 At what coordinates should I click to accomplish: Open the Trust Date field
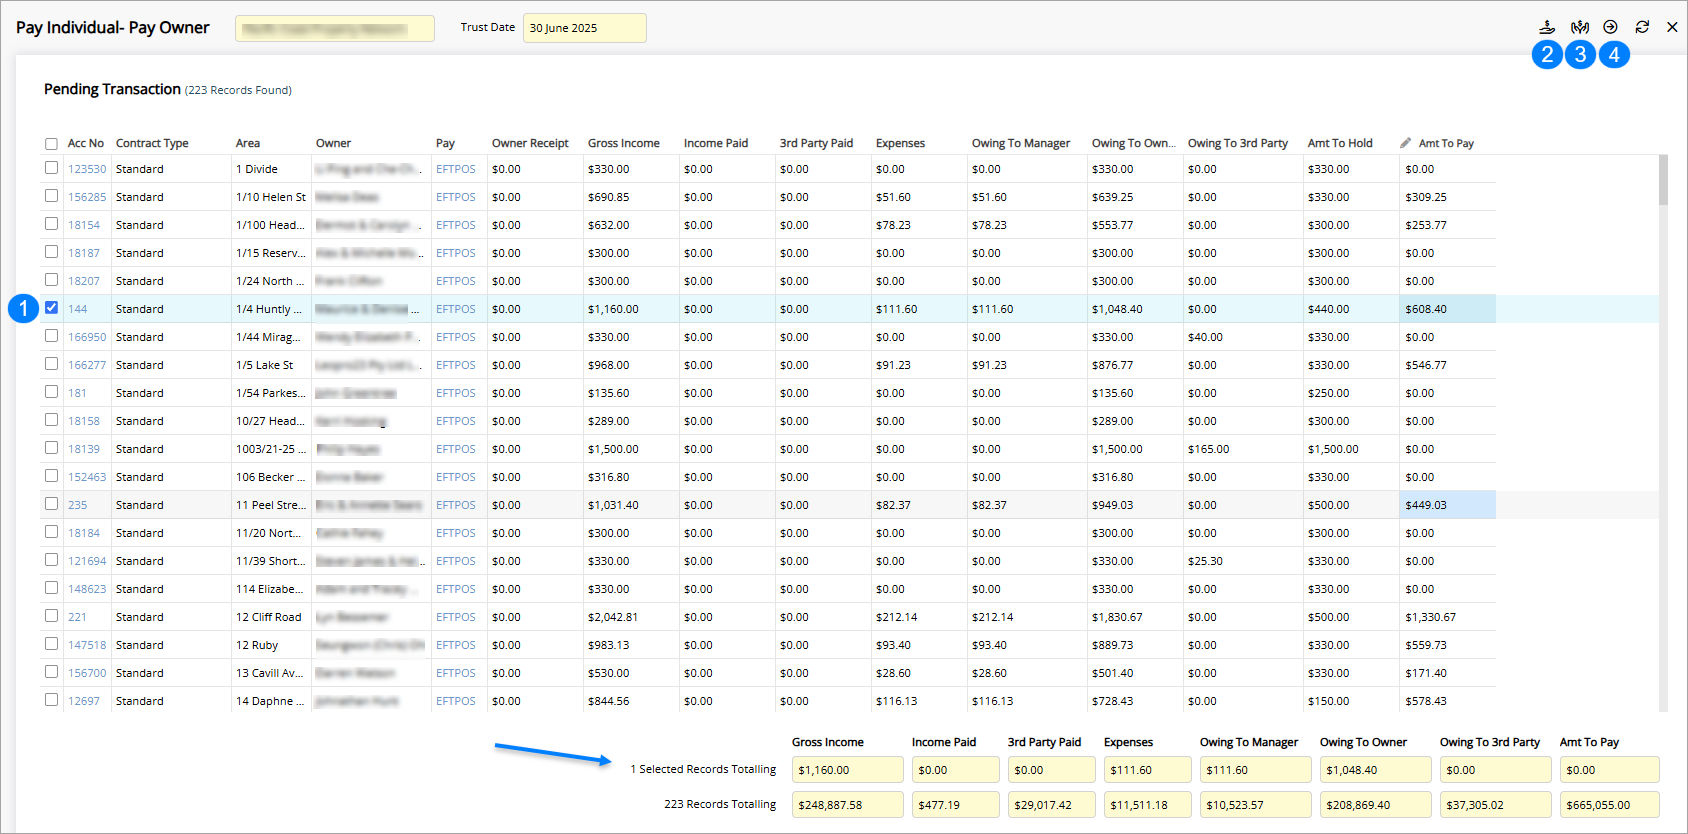tap(584, 28)
